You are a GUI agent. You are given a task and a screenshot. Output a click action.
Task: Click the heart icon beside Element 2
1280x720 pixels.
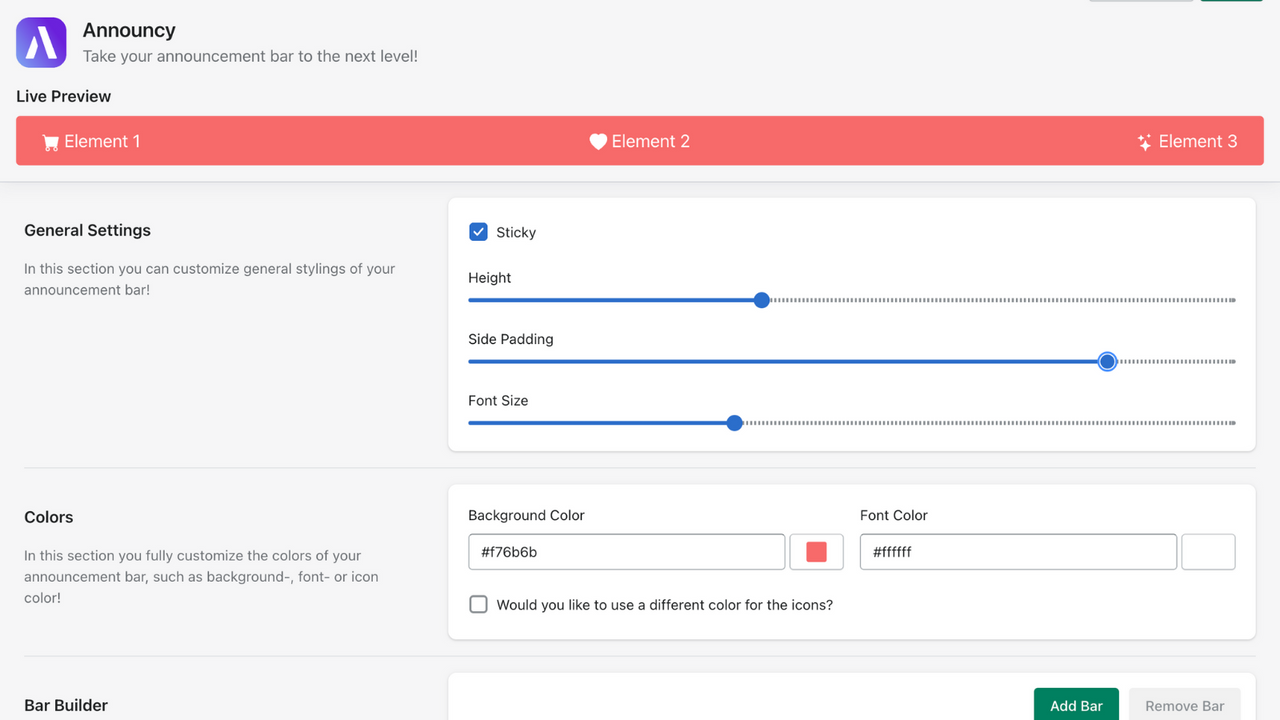598,142
